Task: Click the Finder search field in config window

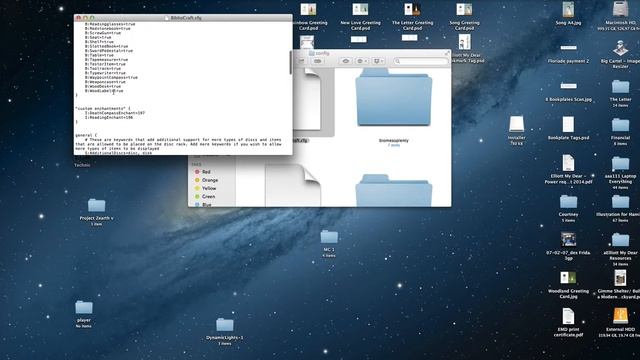Action: point(421,61)
